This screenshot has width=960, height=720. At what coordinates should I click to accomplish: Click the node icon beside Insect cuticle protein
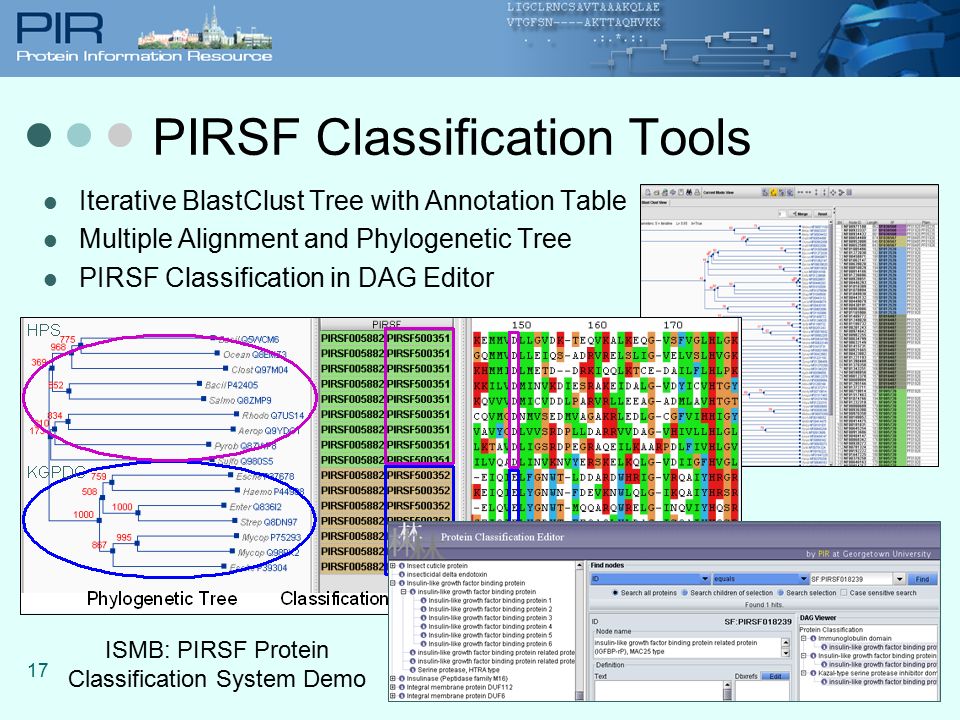coord(402,566)
